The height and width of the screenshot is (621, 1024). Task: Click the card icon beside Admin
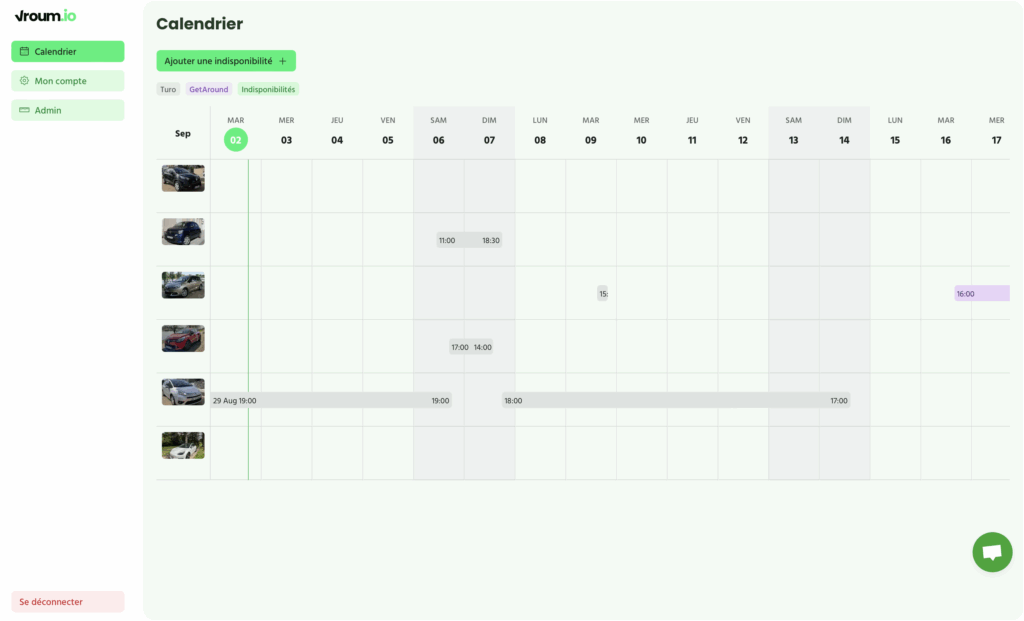[24, 110]
